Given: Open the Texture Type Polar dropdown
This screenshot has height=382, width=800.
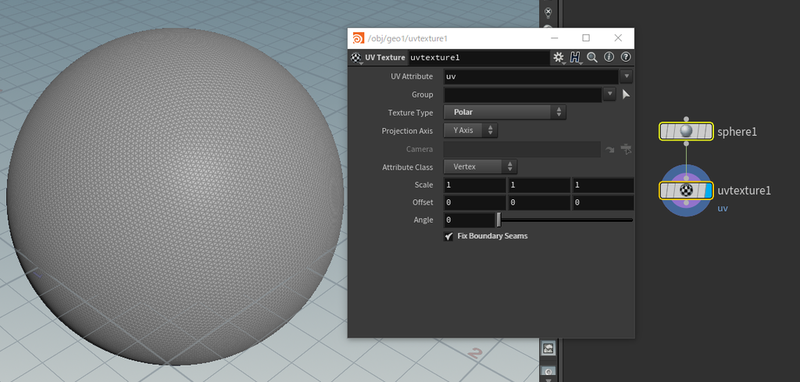Looking at the screenshot, I should [505, 112].
